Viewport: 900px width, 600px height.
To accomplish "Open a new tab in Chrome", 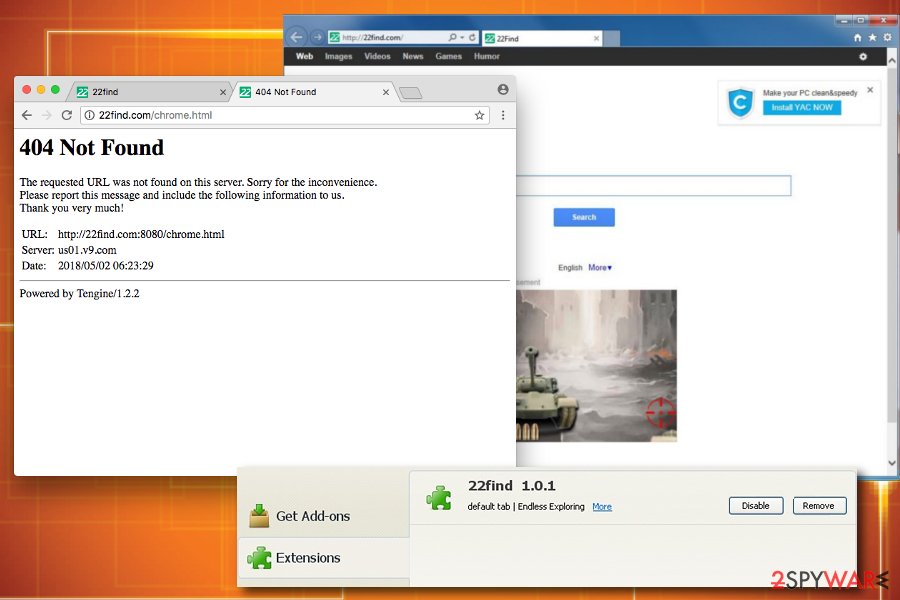I will [410, 92].
